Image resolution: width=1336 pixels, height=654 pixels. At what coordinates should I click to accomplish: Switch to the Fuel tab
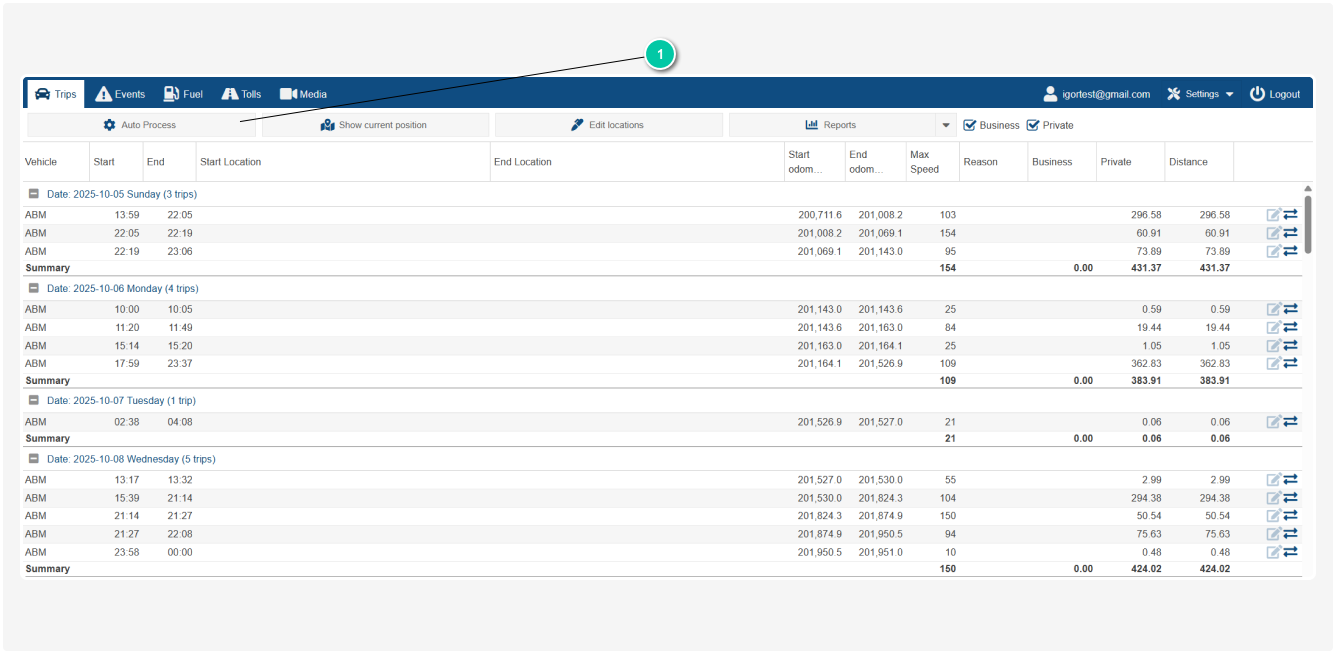tap(183, 94)
